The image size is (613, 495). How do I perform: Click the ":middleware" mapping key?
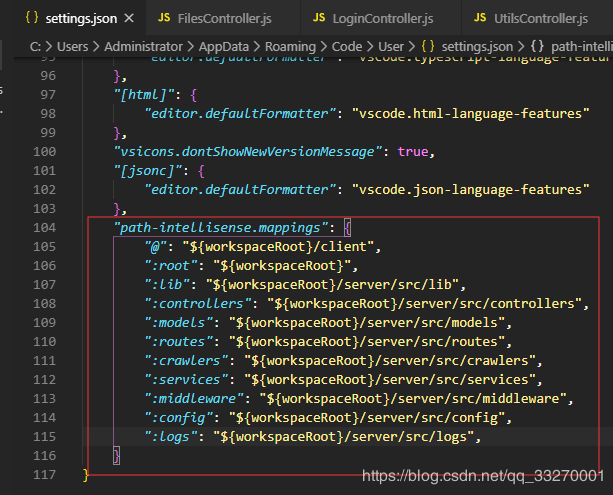(x=194, y=399)
